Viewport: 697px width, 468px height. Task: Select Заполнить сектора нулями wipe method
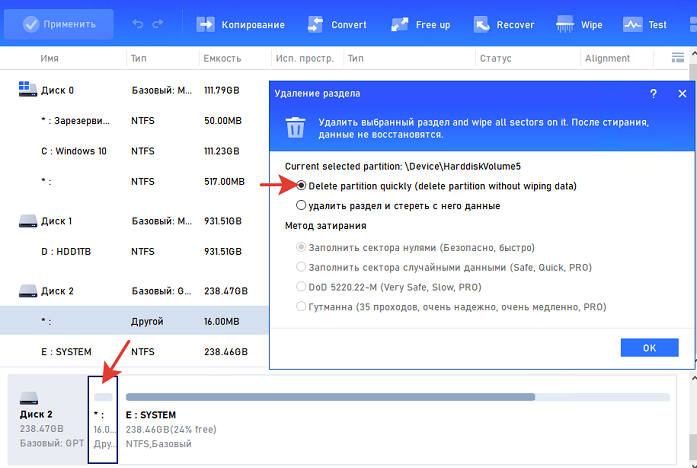click(301, 247)
